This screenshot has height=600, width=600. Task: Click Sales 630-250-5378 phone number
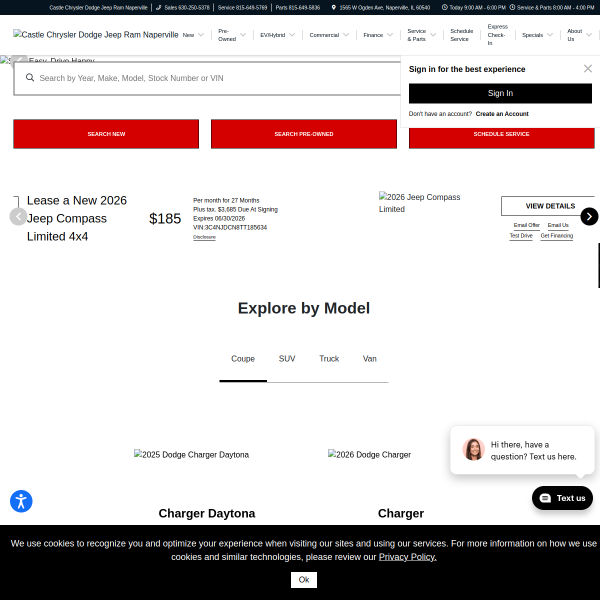(187, 7)
